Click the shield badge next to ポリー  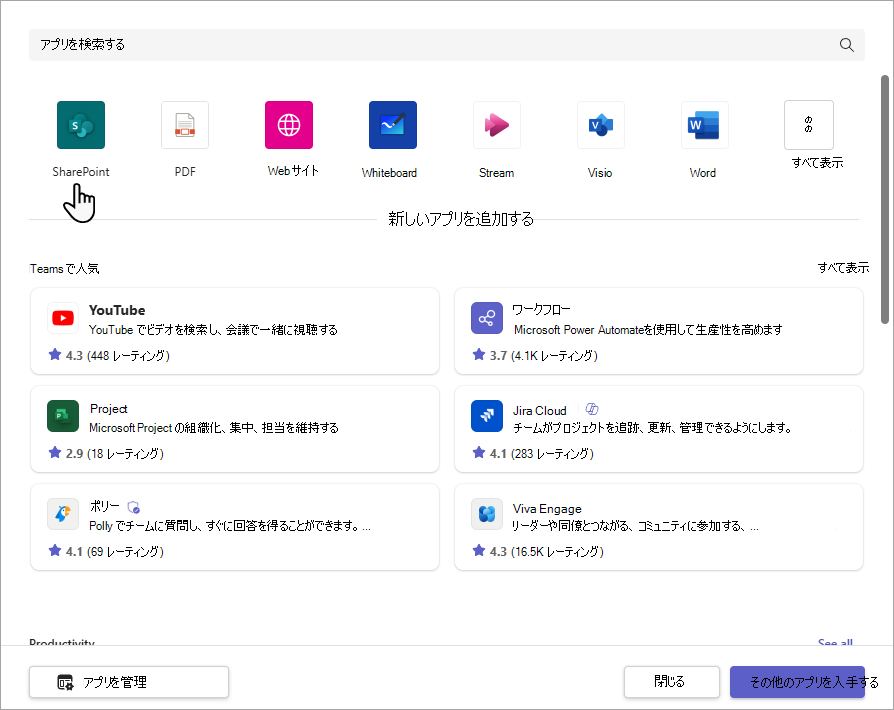134,507
